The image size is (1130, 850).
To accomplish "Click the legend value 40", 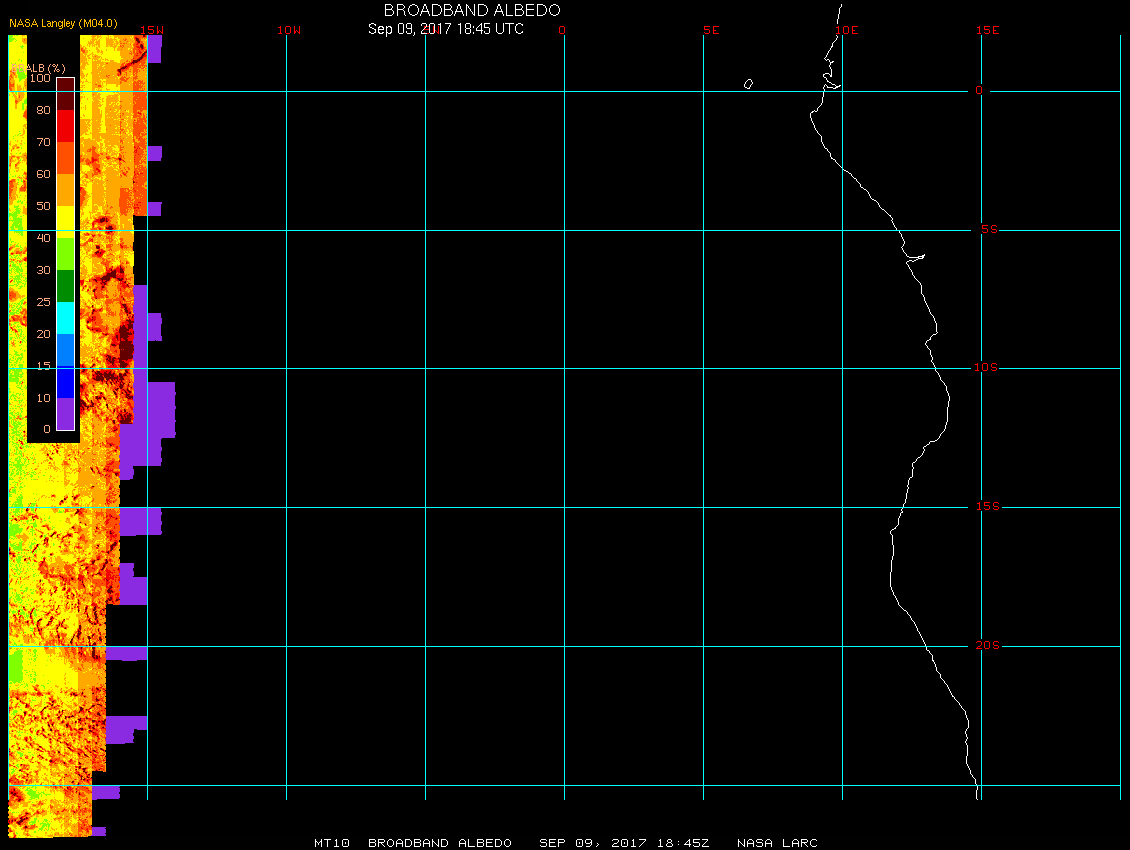I will 43,238.
